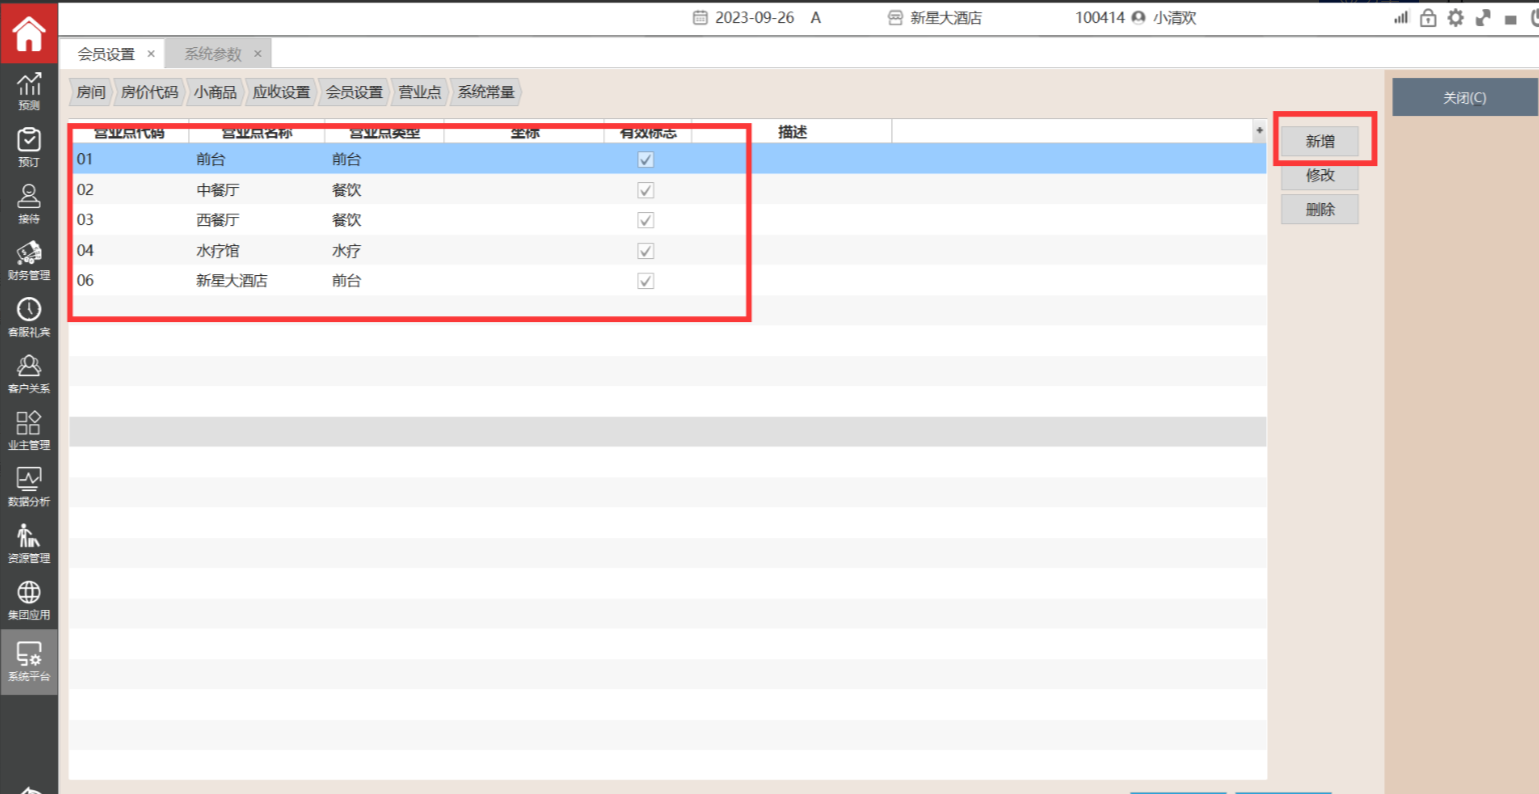The image size is (1539, 794).
Task: Toggle the valid checkbox for 前台 row 01
Action: pos(646,159)
